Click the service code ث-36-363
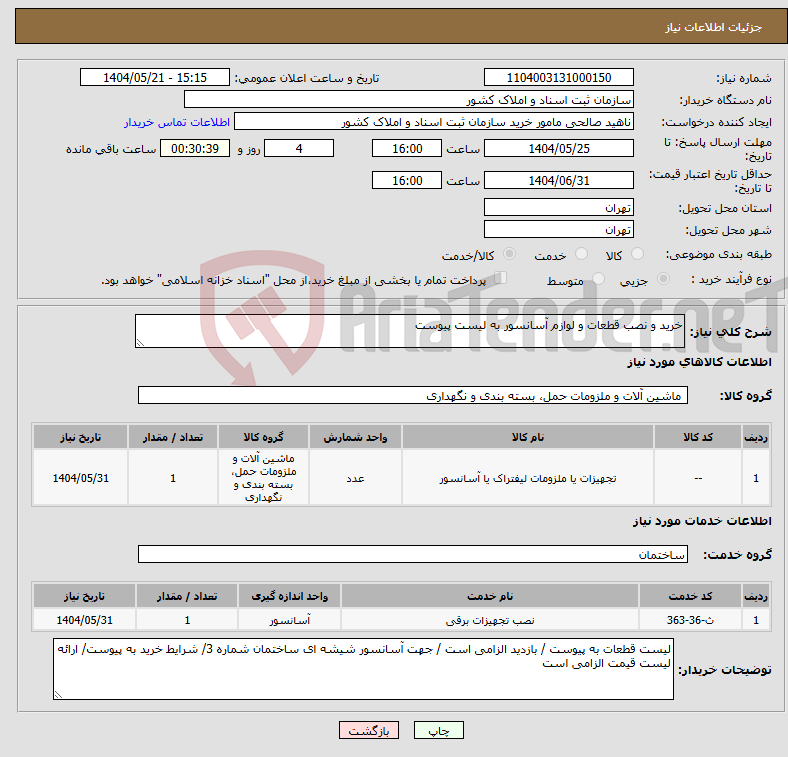 690,620
